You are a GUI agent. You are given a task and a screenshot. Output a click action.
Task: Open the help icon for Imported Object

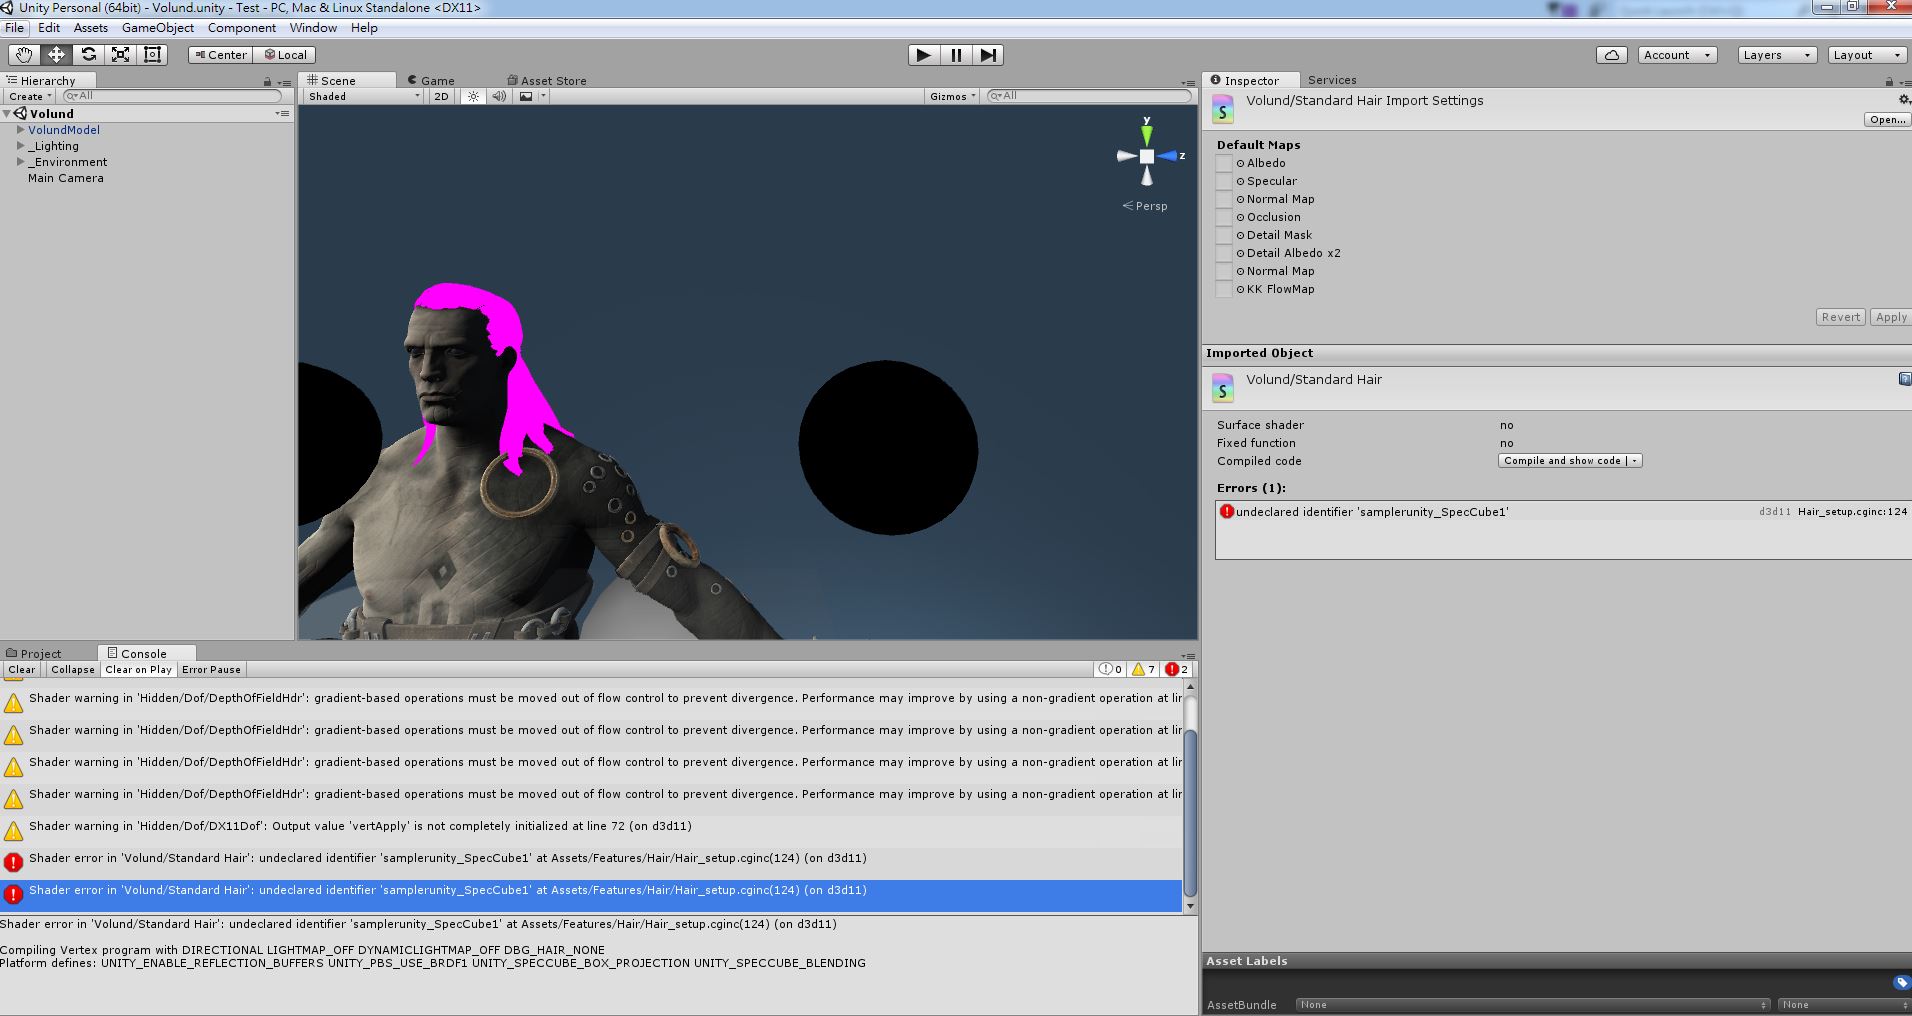(x=1905, y=379)
